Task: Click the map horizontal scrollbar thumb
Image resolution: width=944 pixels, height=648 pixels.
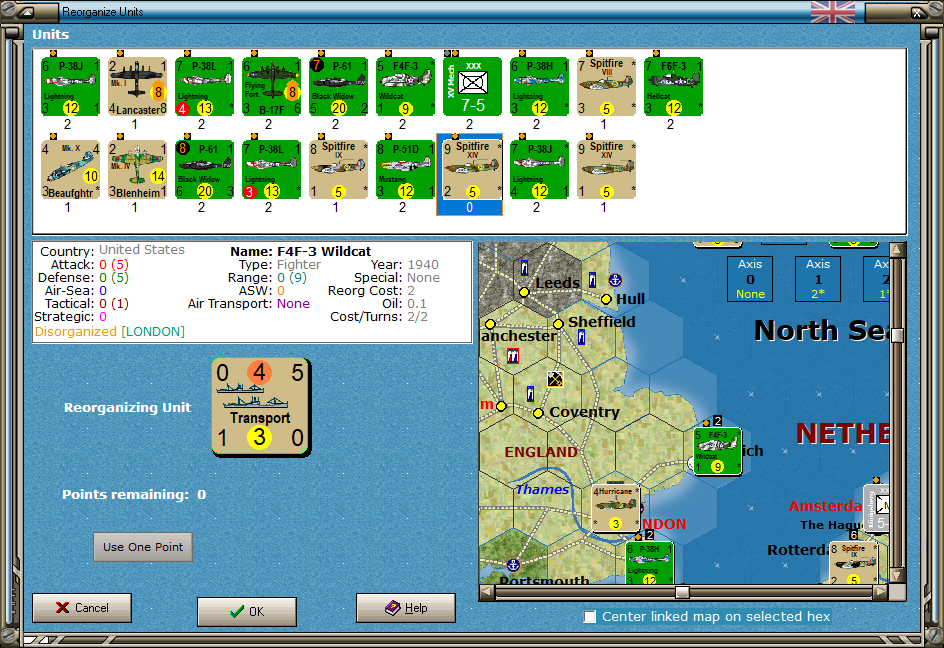Action: (x=682, y=593)
